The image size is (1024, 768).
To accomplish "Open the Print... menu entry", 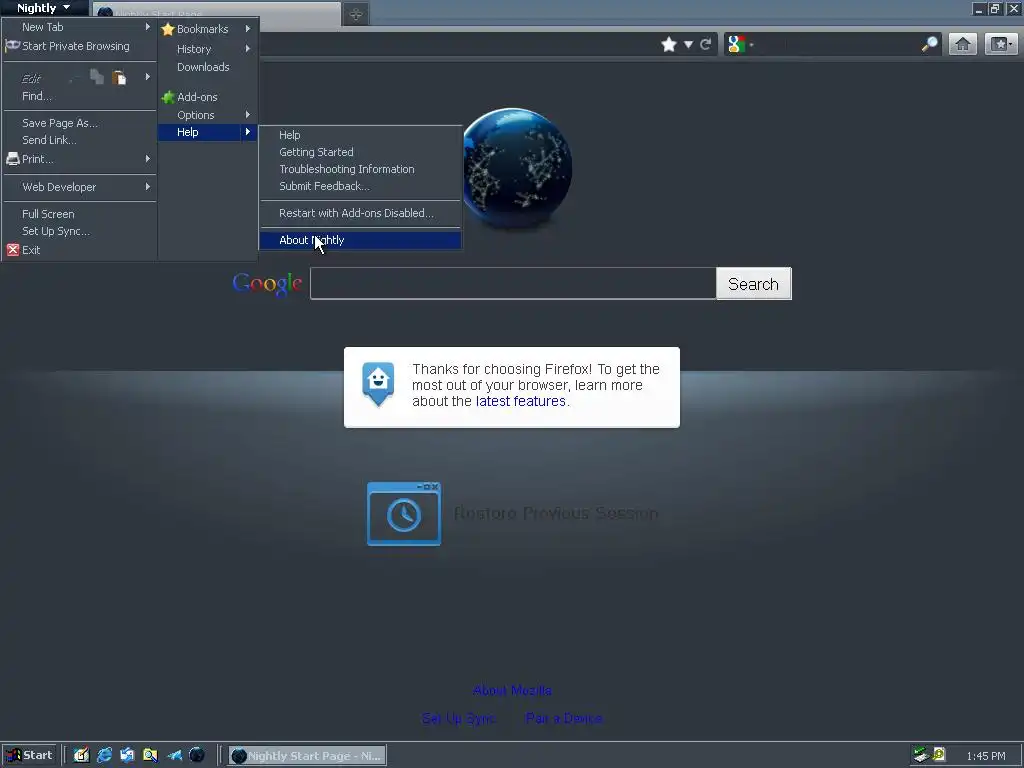I will [x=78, y=159].
